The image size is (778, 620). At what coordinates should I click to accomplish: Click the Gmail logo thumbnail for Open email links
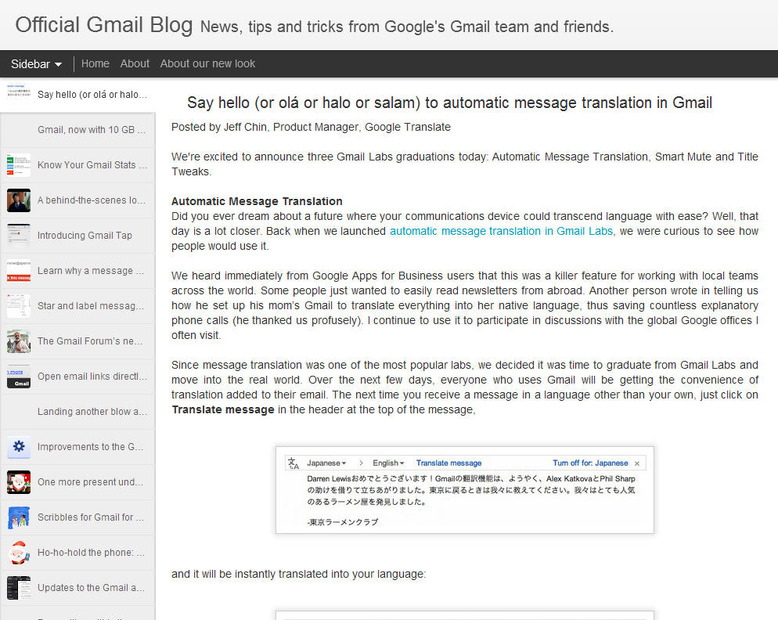point(19,376)
